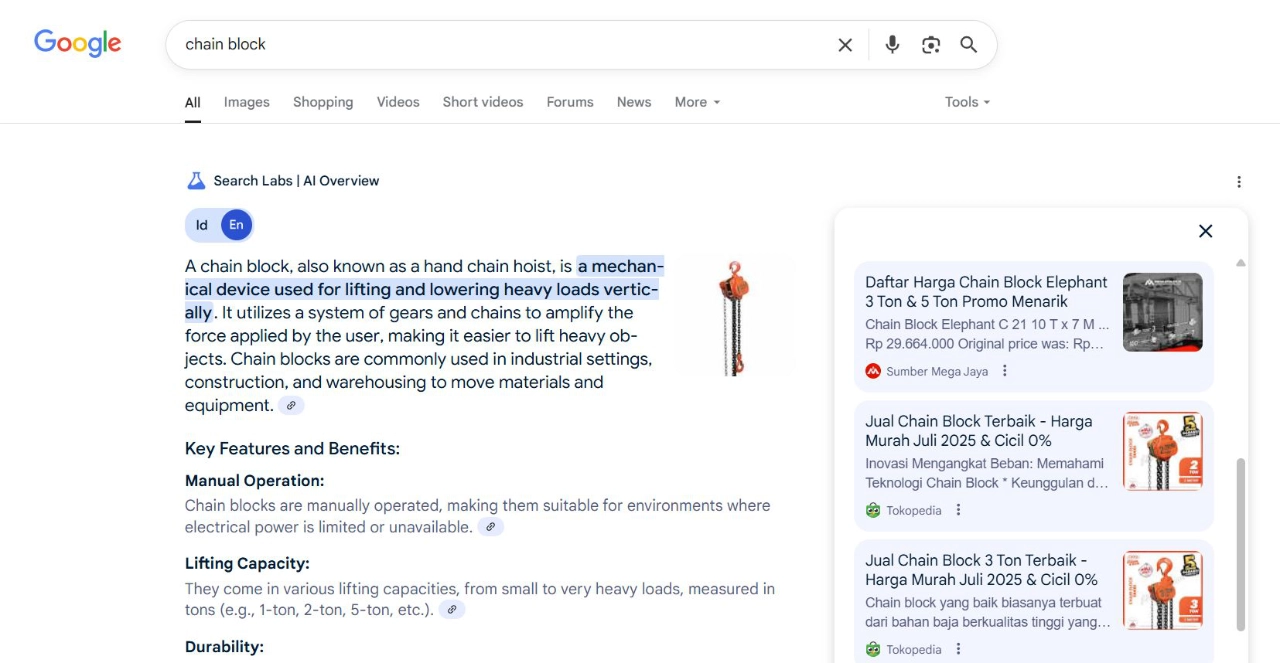The image size is (1280, 663).
Task: Click link icon after Manual Operation text
Action: pyautogui.click(x=490, y=527)
